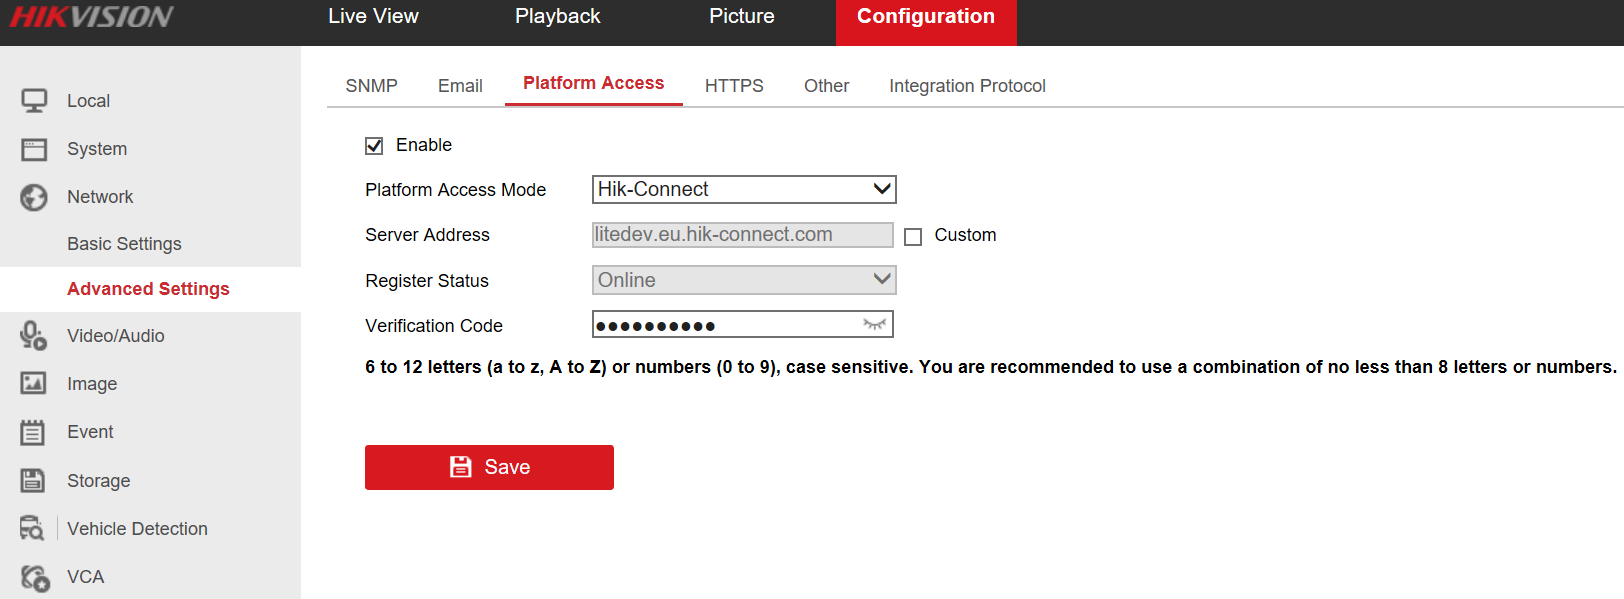Click the Video/Audio microphone icon
This screenshot has width=1624, height=599.
(33, 336)
